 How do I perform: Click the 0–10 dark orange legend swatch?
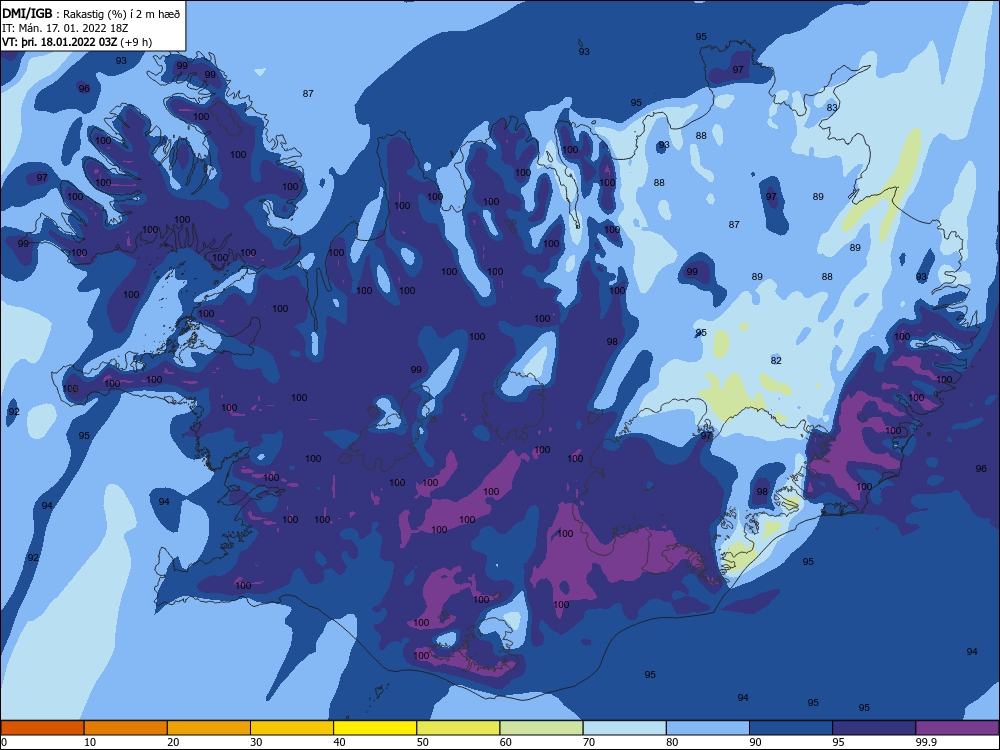pyautogui.click(x=42, y=728)
